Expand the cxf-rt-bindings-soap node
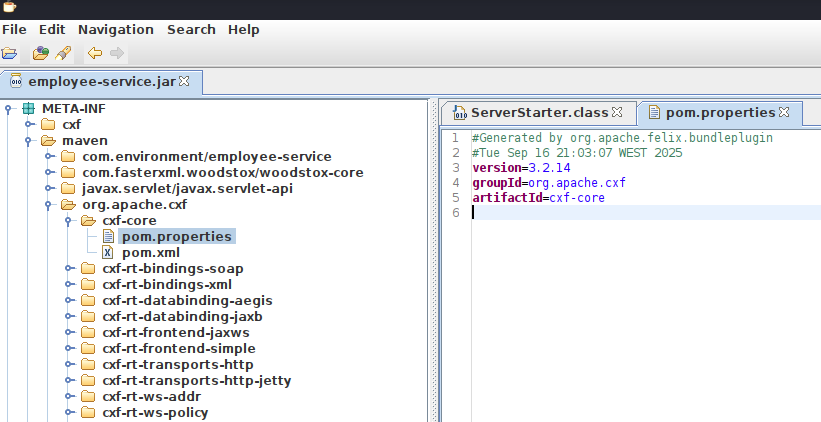The height and width of the screenshot is (422, 821). 70,269
